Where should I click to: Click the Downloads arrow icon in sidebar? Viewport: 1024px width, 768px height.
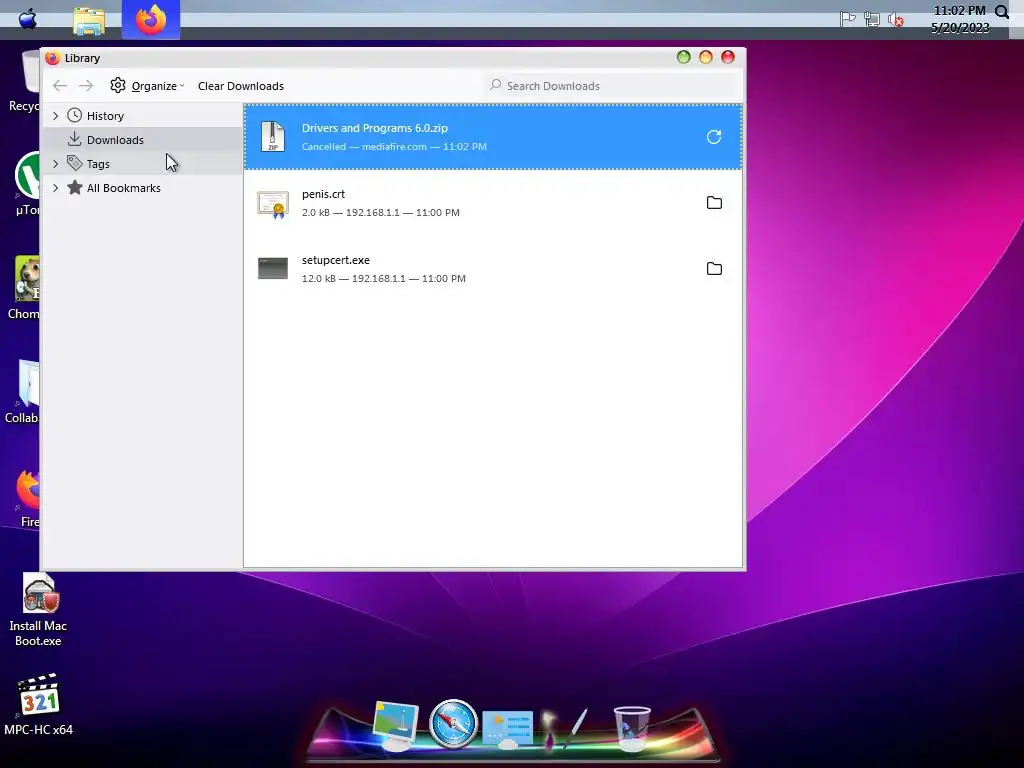coord(74,139)
